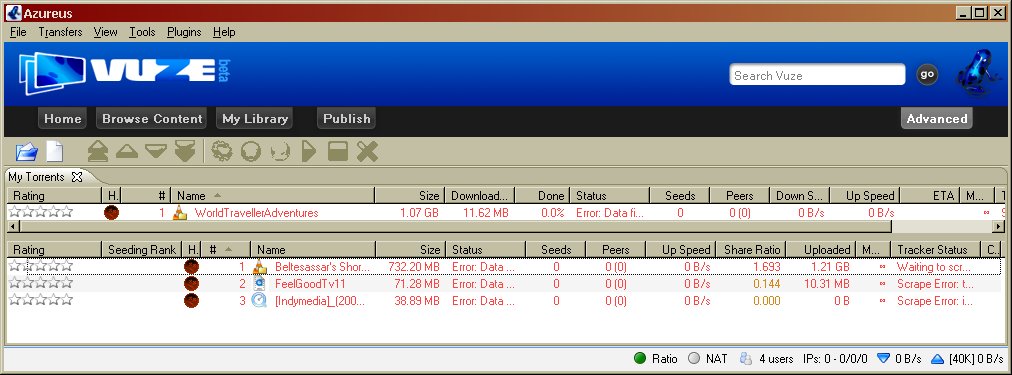The height and width of the screenshot is (375, 1012).
Task: Open the File menu
Action: (x=18, y=32)
